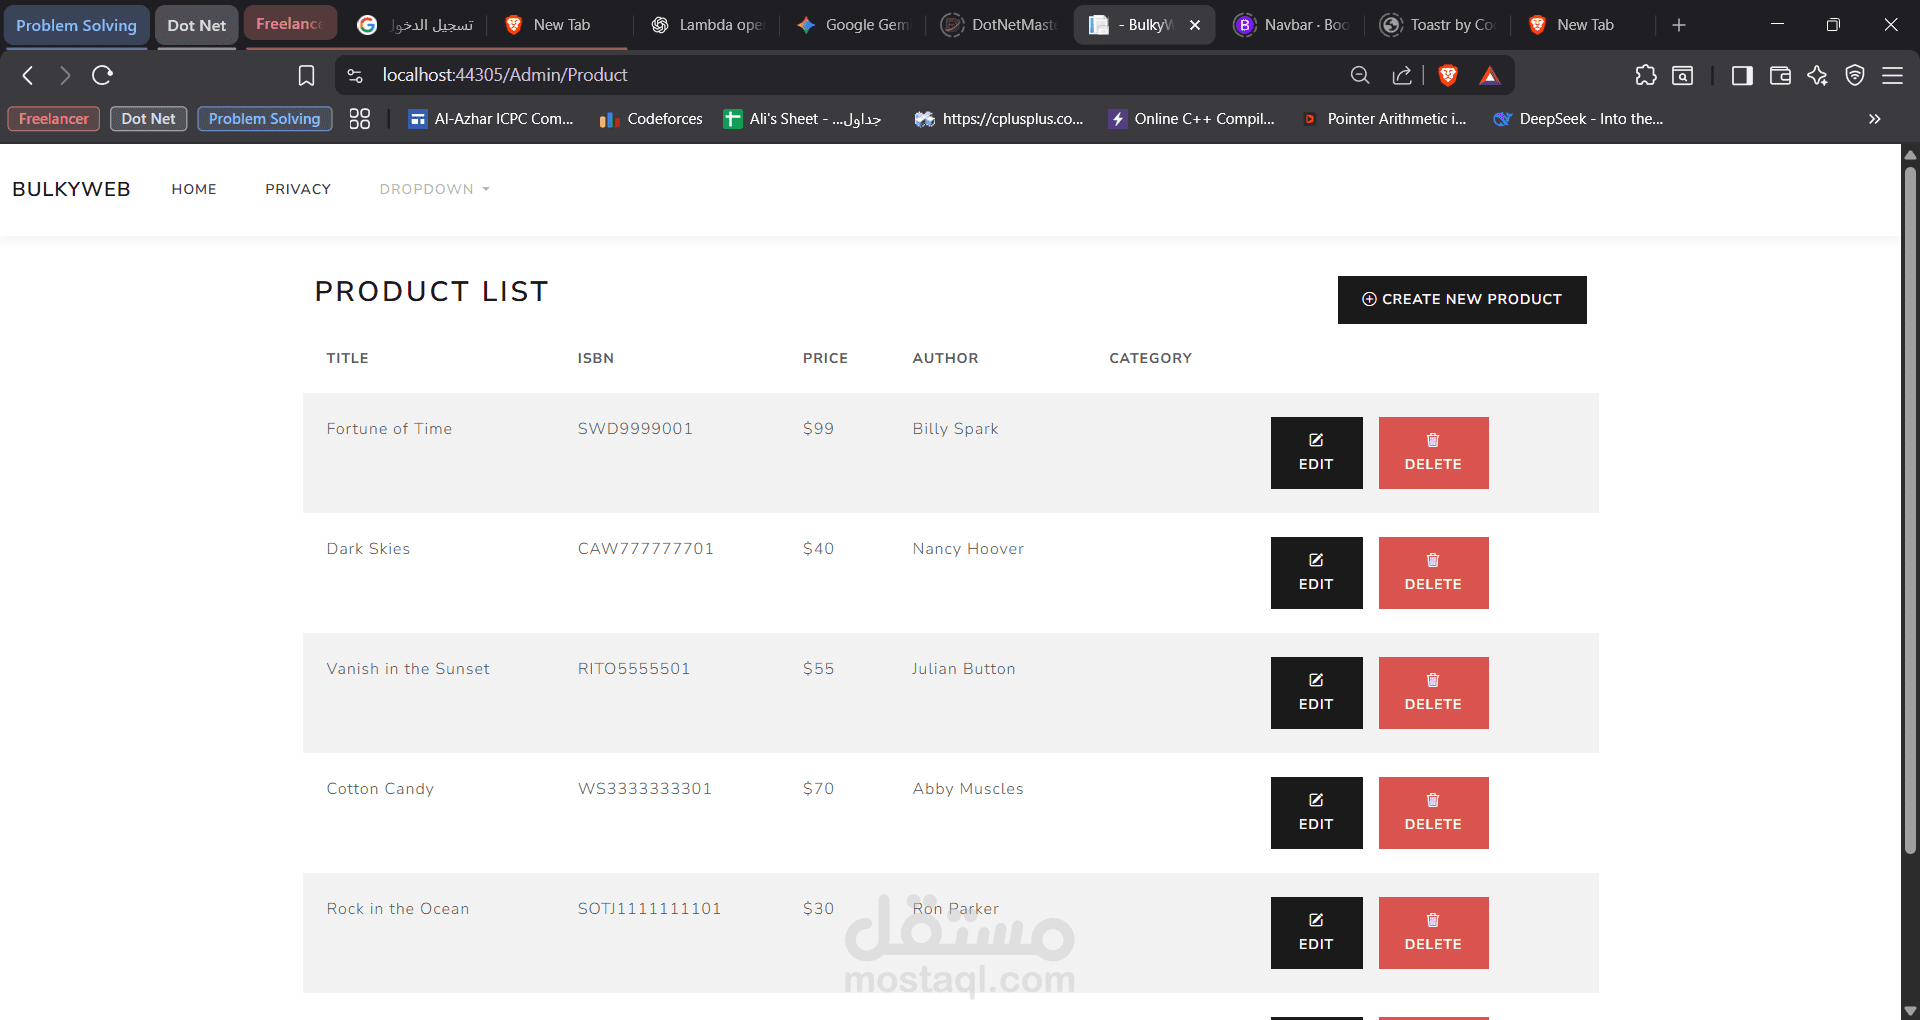1920x1020 pixels.
Task: Switch to the Lambda tab
Action: point(708,25)
